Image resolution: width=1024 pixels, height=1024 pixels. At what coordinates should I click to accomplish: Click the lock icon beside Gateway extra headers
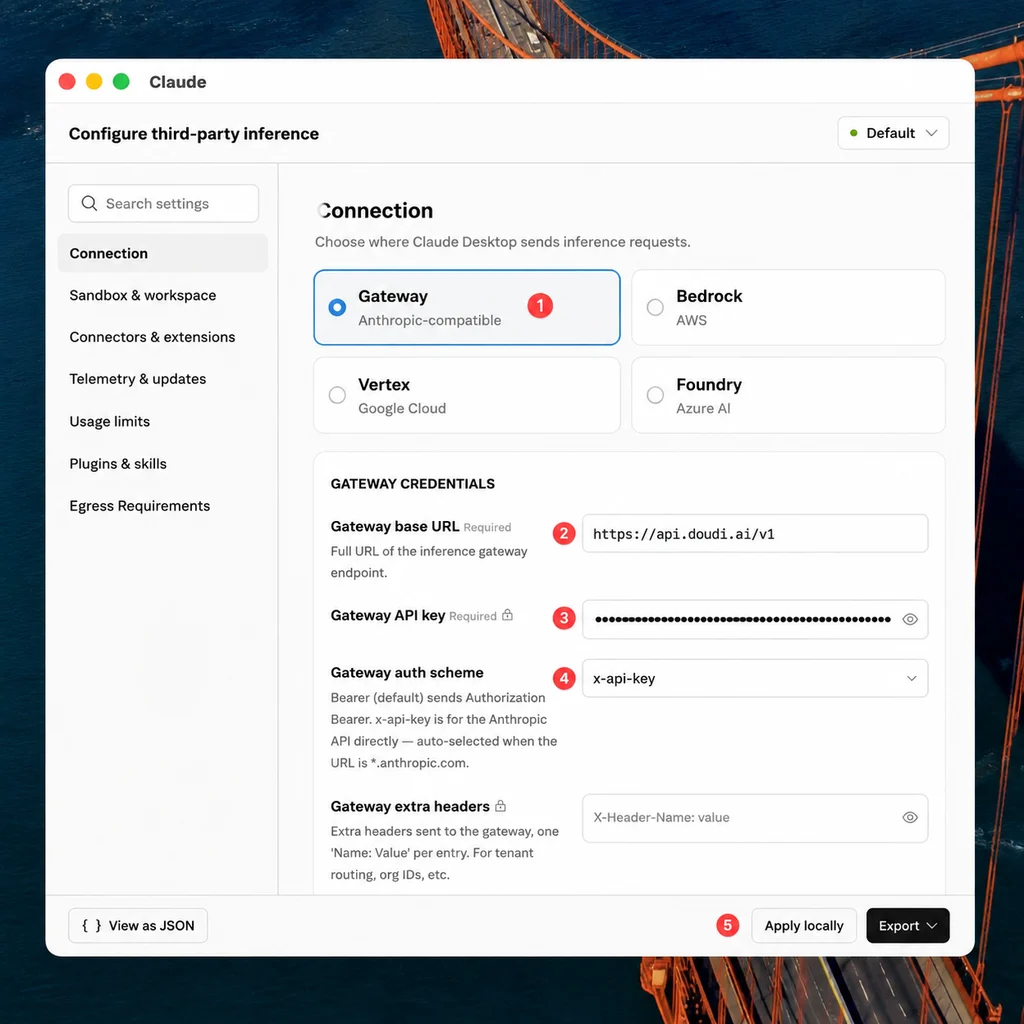500,806
